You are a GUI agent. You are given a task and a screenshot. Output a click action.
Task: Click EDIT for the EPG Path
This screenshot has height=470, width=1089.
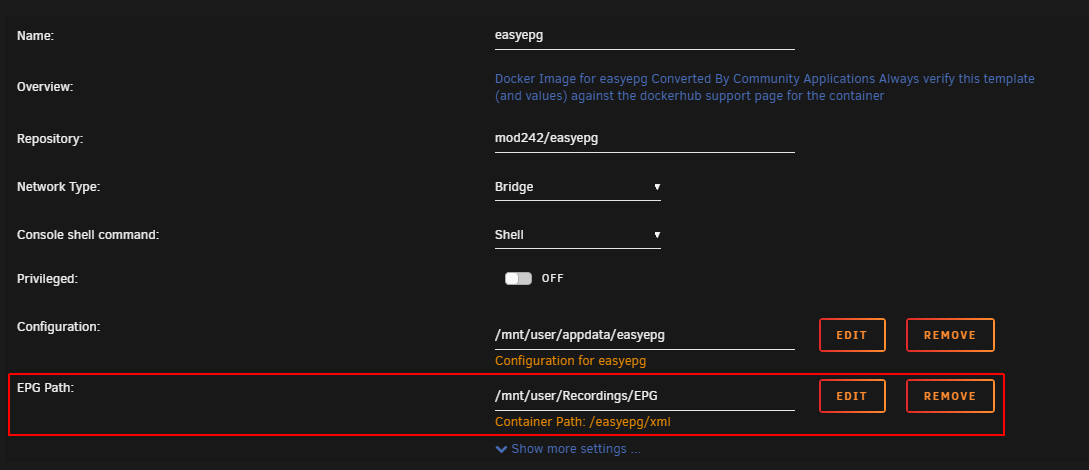(x=852, y=396)
